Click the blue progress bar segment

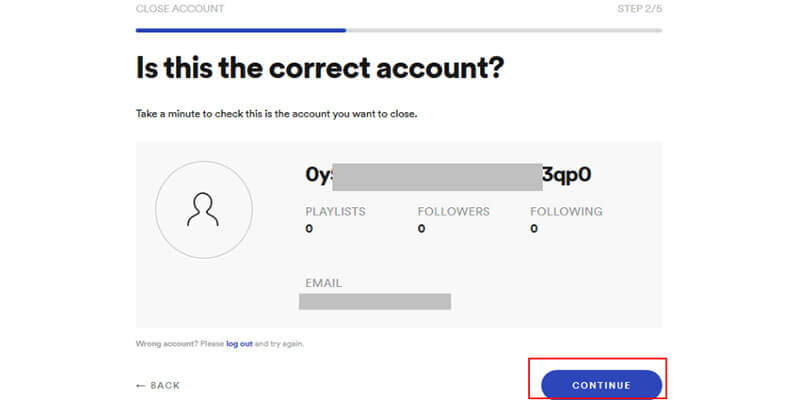click(x=241, y=30)
